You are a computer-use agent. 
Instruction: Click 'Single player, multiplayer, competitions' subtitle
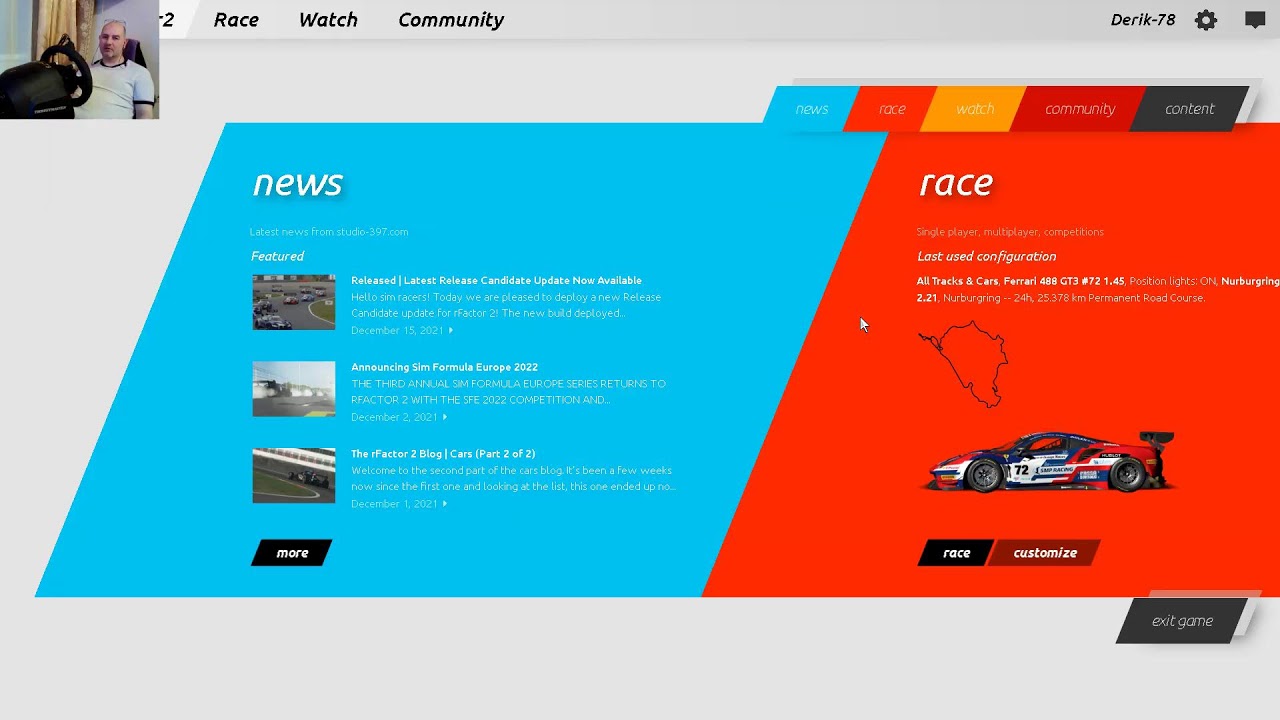[x=1010, y=232]
